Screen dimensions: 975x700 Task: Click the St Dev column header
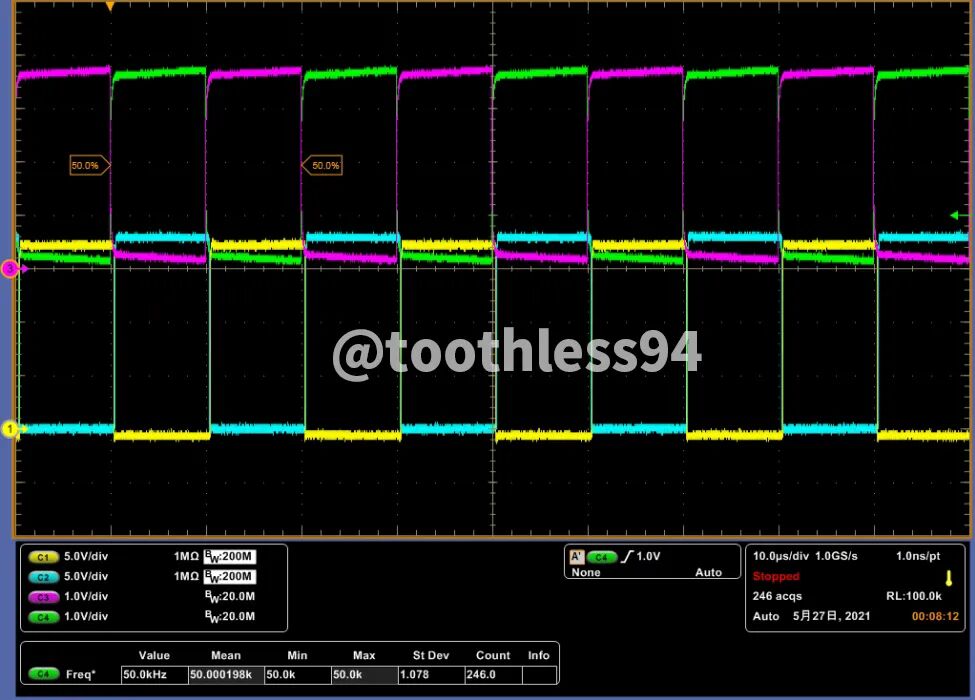431,655
